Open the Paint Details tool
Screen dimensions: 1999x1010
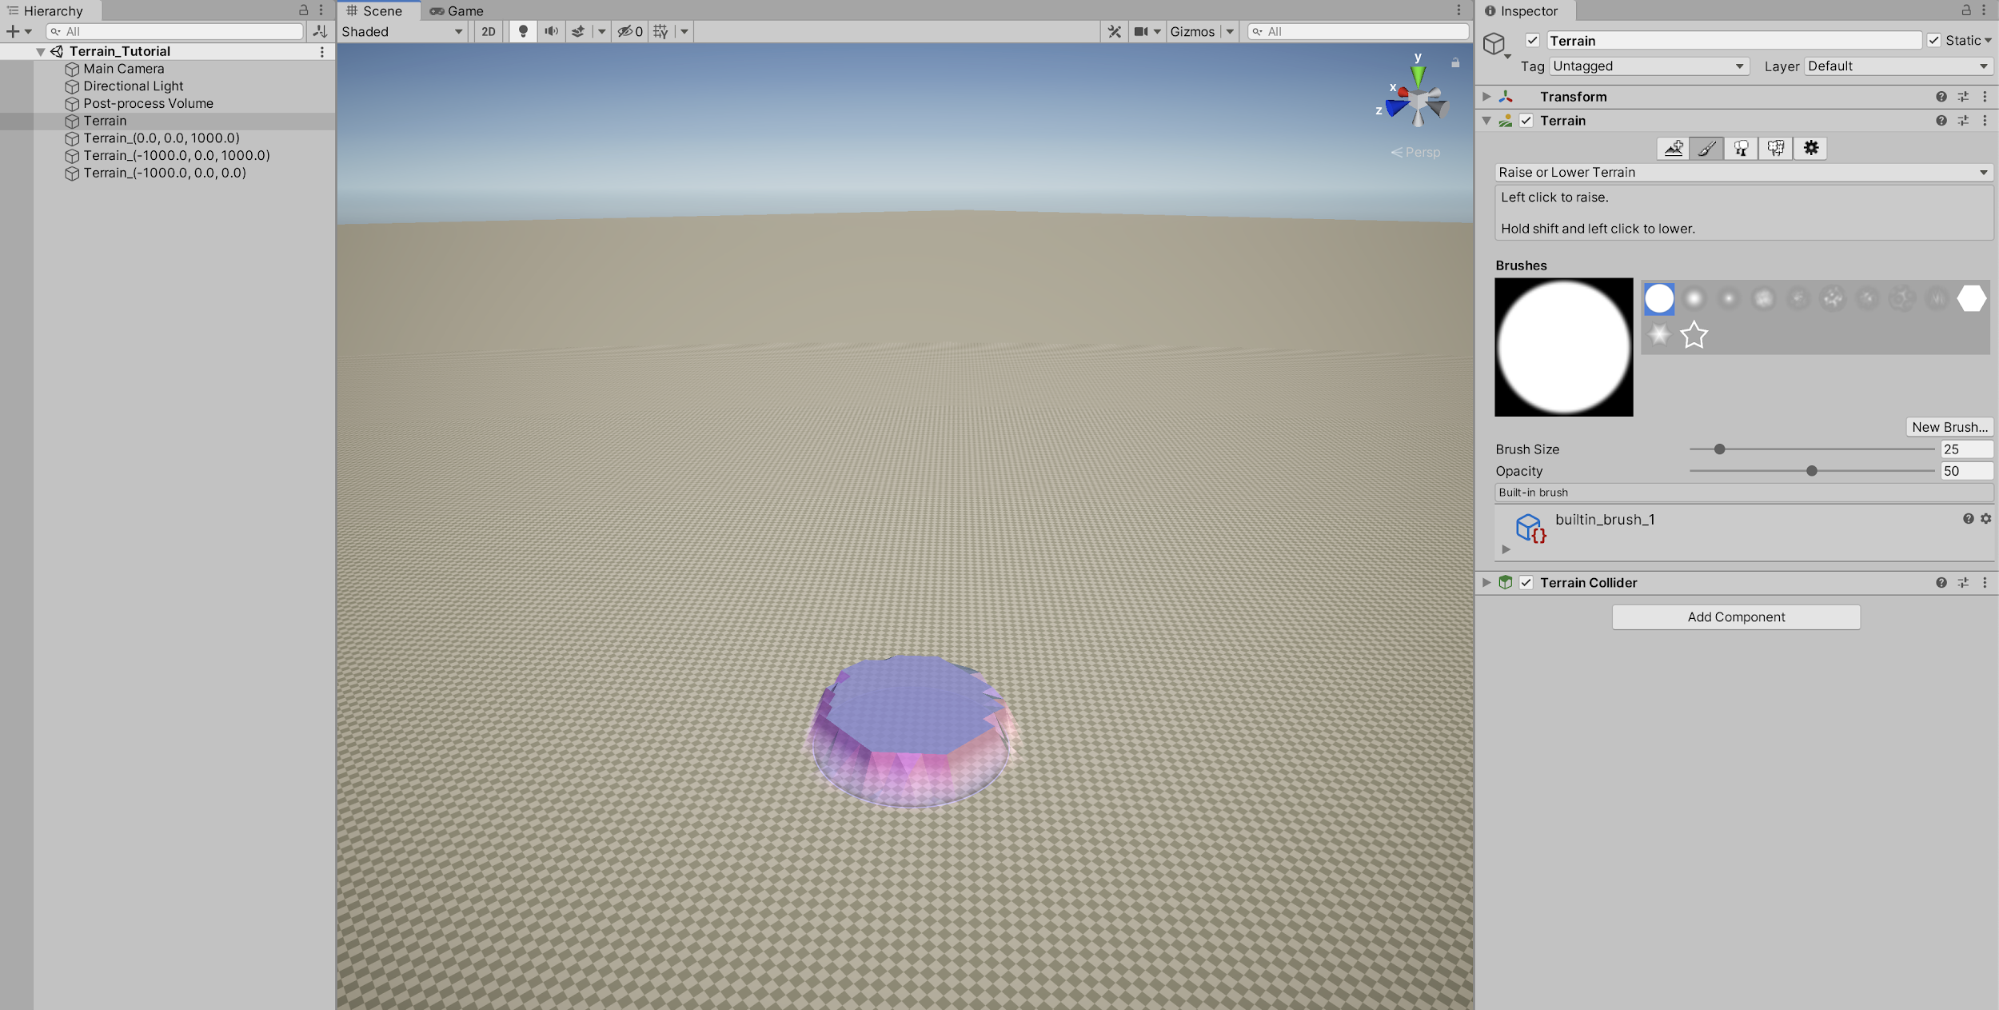1776,148
